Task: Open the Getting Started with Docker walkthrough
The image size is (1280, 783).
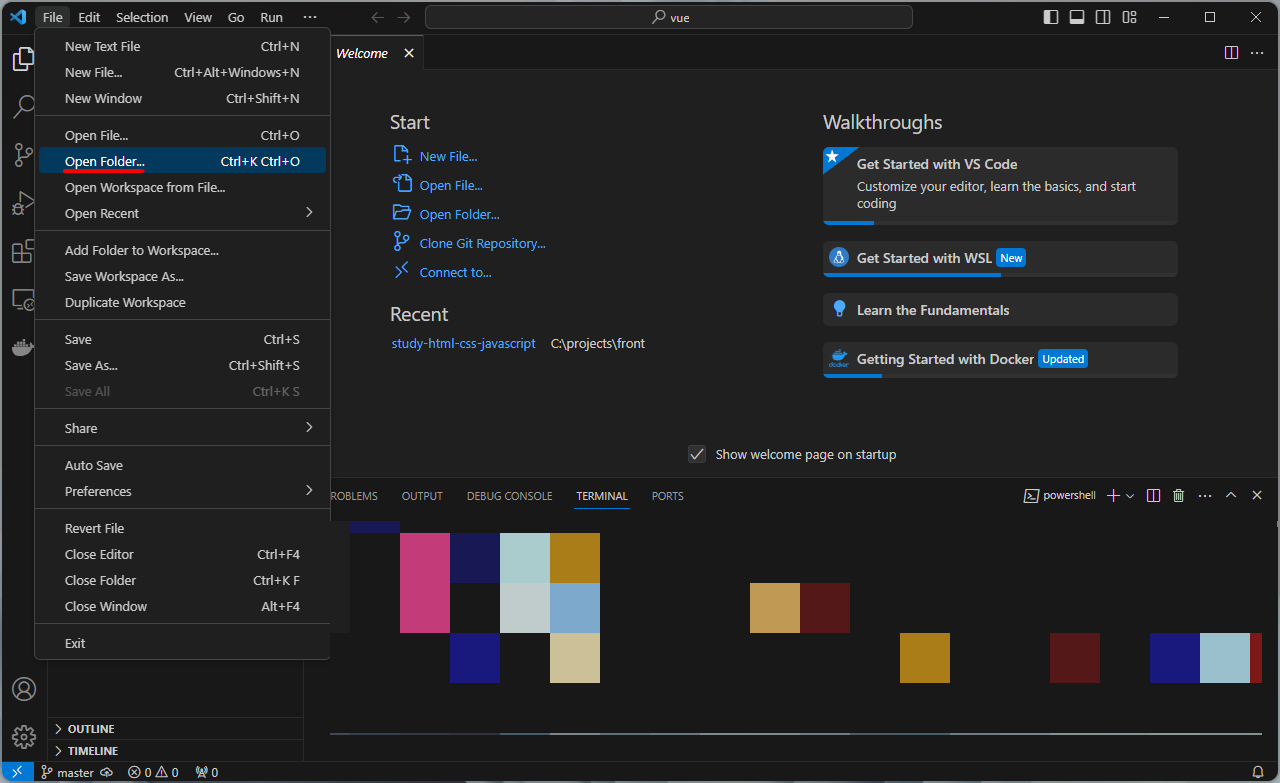Action: point(1000,359)
